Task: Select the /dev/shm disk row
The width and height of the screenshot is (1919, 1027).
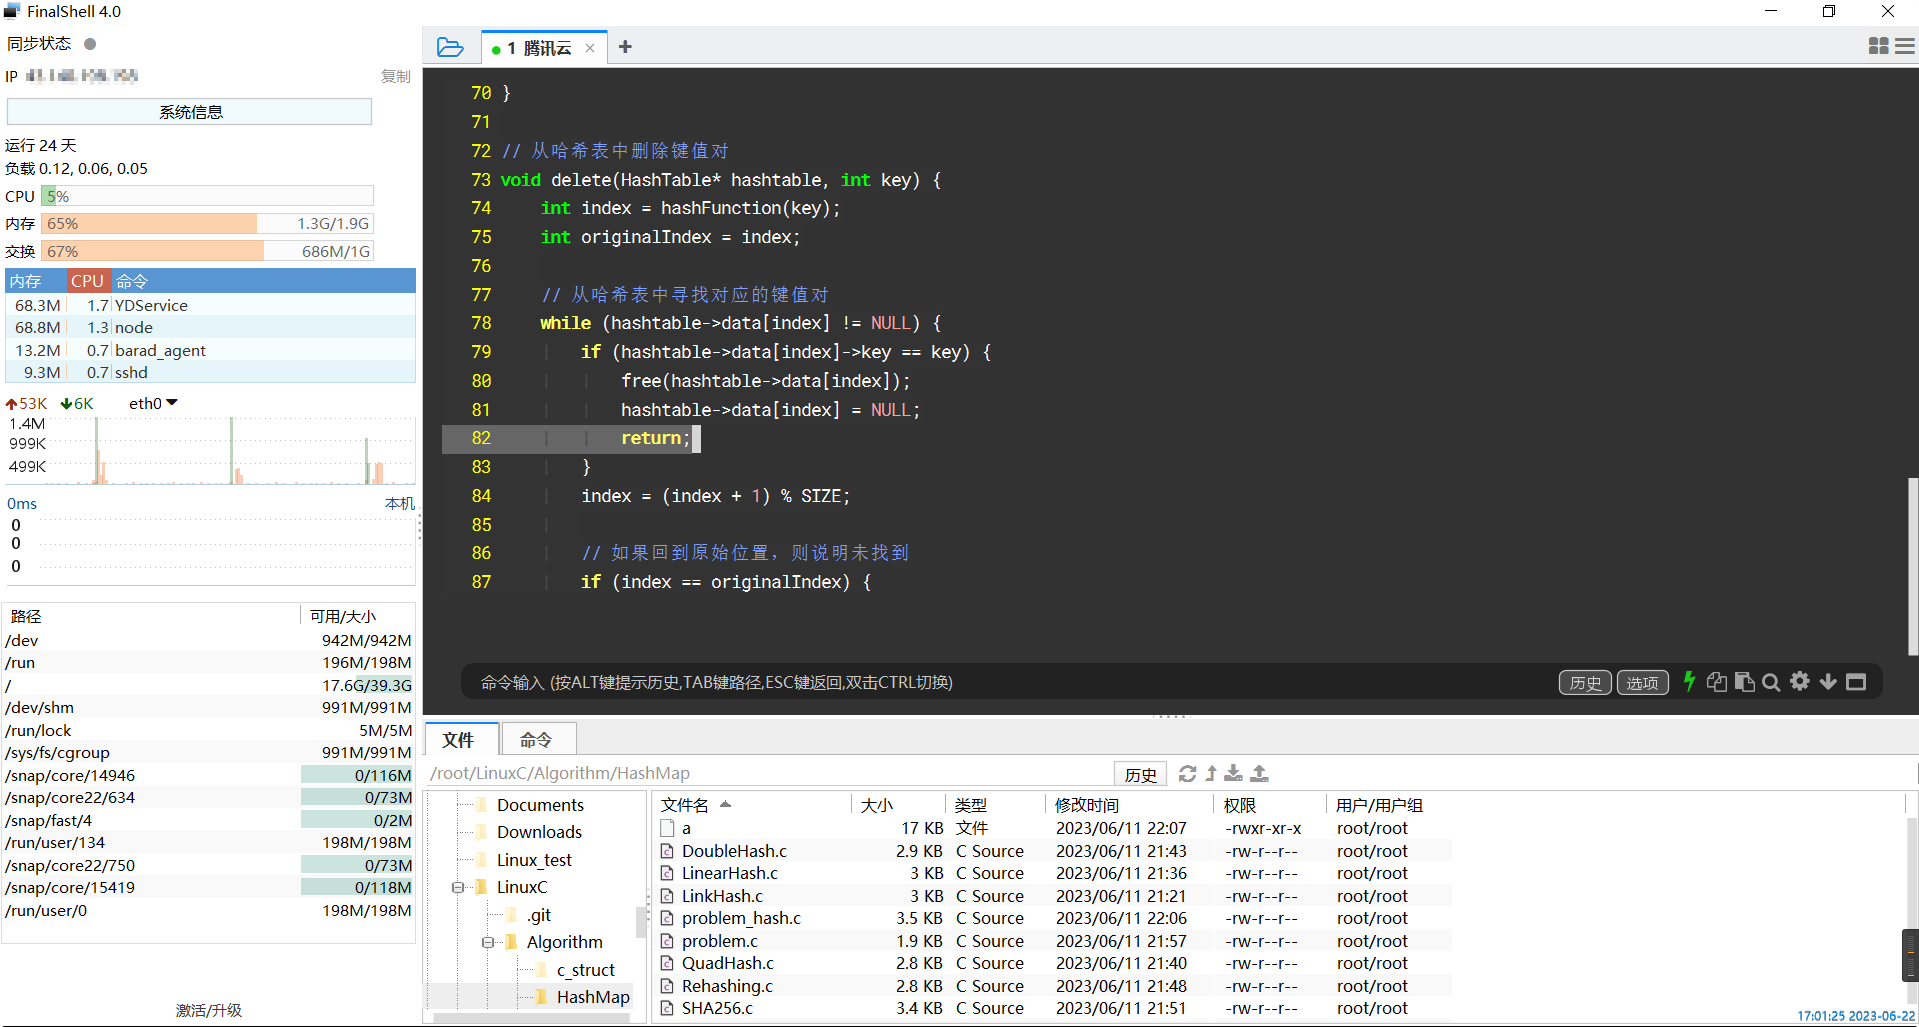Action: (208, 708)
